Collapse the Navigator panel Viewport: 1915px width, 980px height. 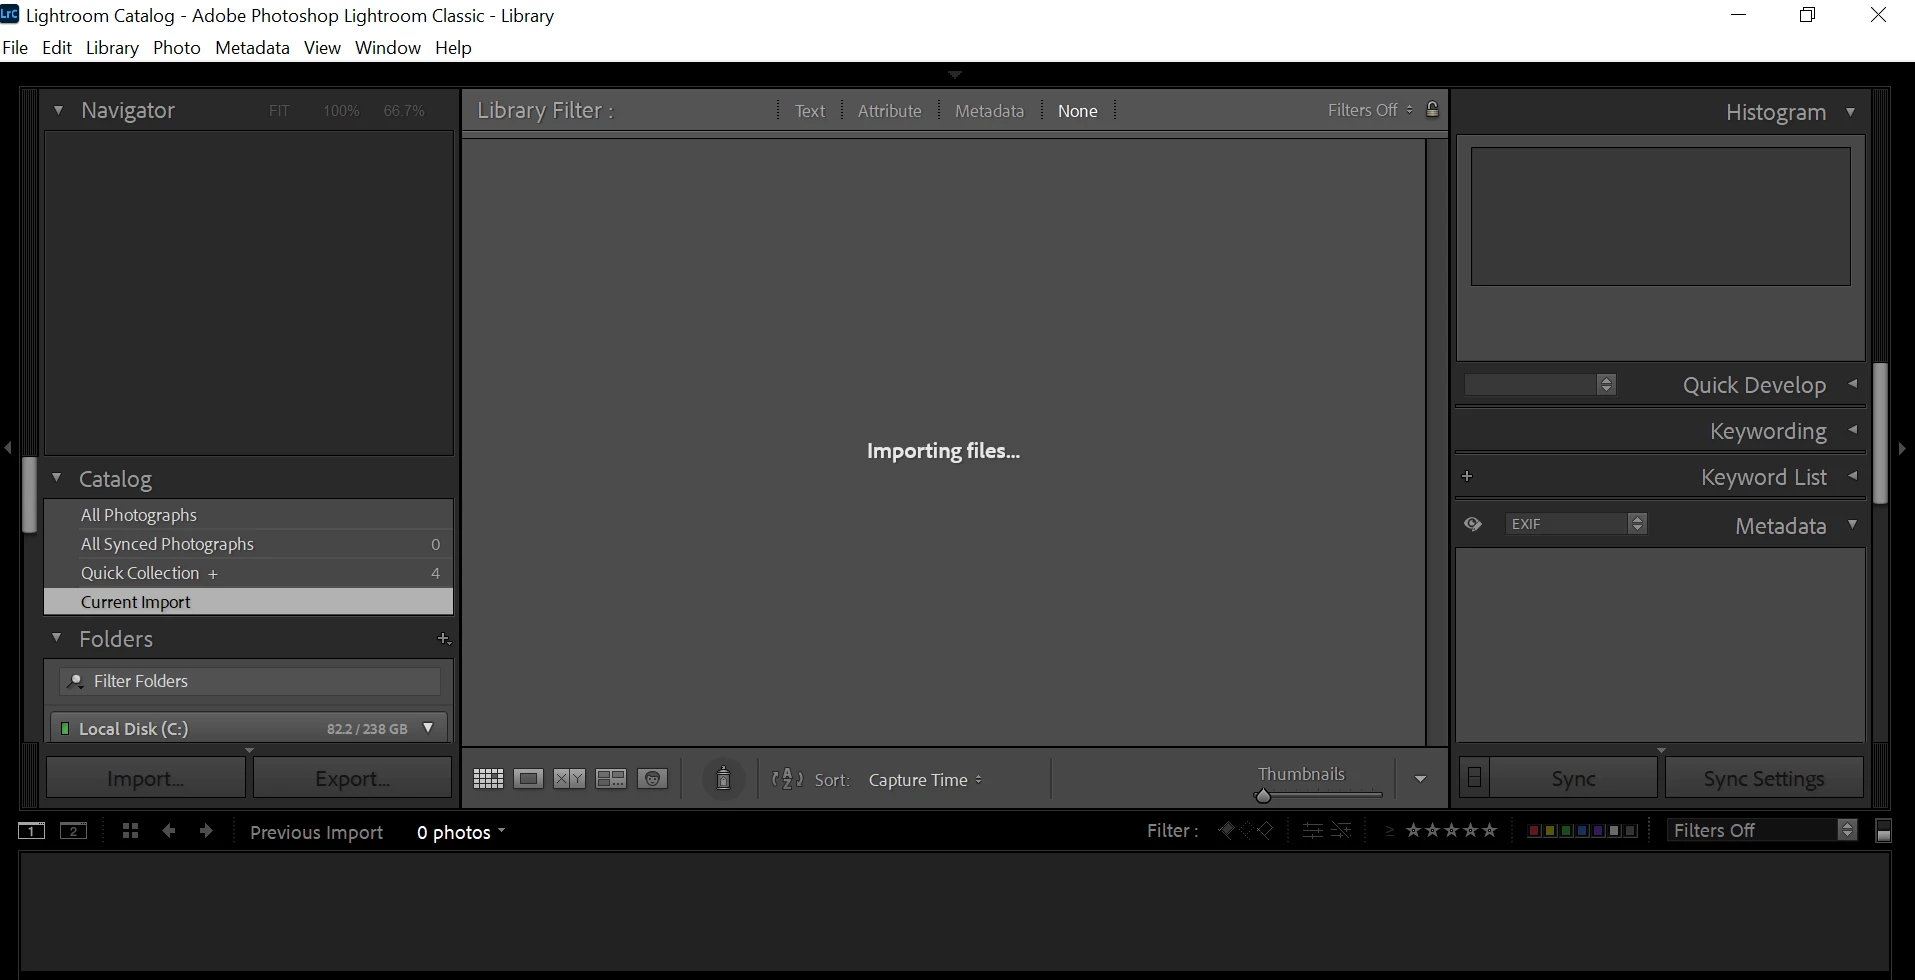pyautogui.click(x=59, y=110)
